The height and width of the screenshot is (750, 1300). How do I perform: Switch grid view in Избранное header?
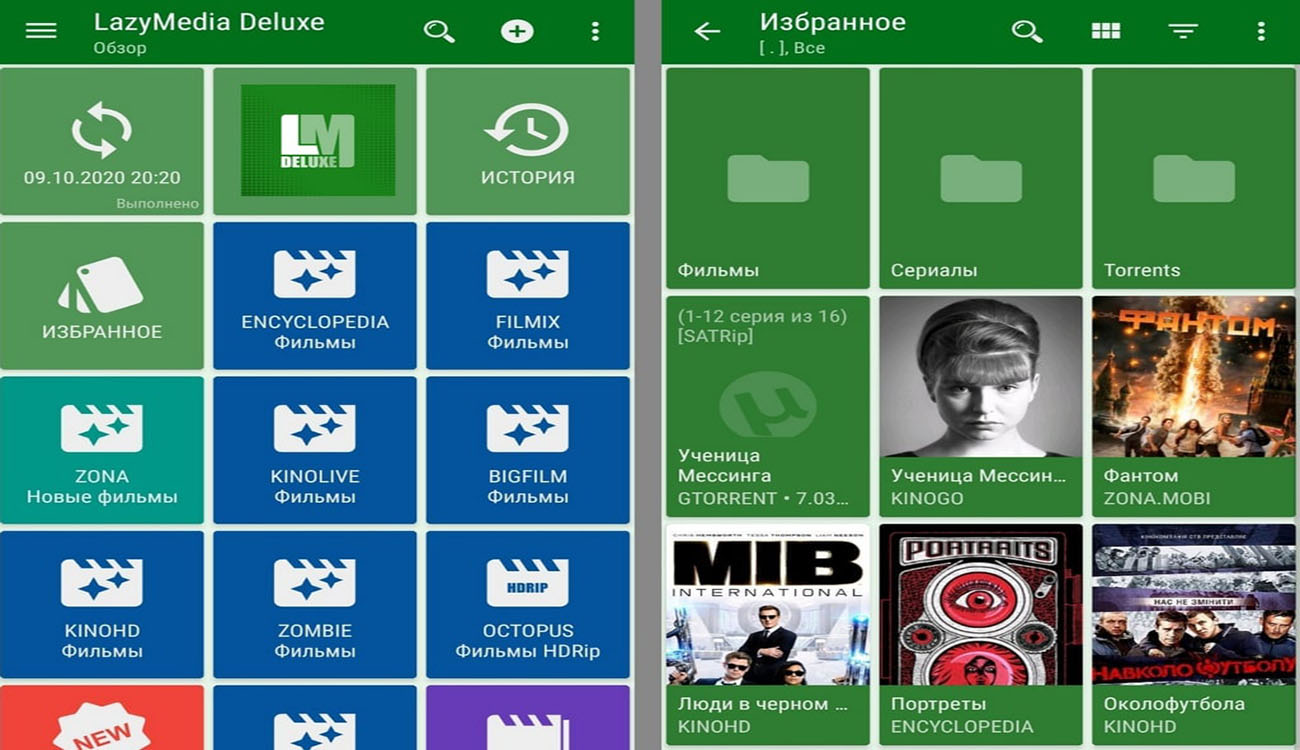pyautogui.click(x=1105, y=31)
